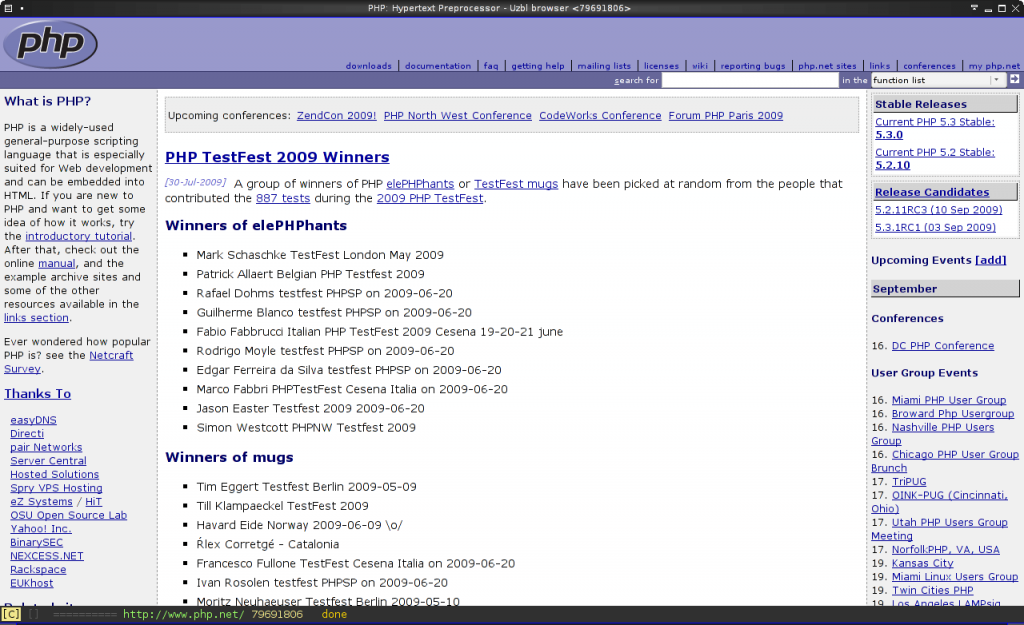Open the DC PHP Conference event link

[x=942, y=346]
